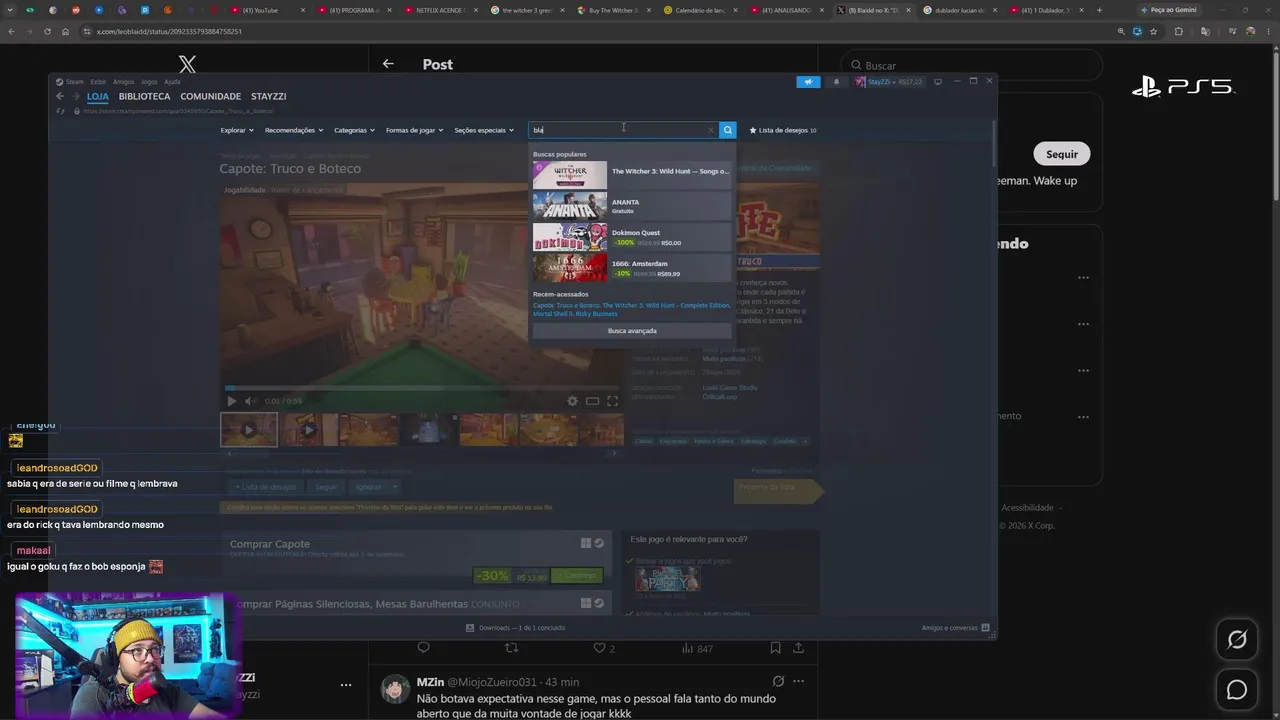Switch to the NETFLIX ACENDE browser tab

441,10
